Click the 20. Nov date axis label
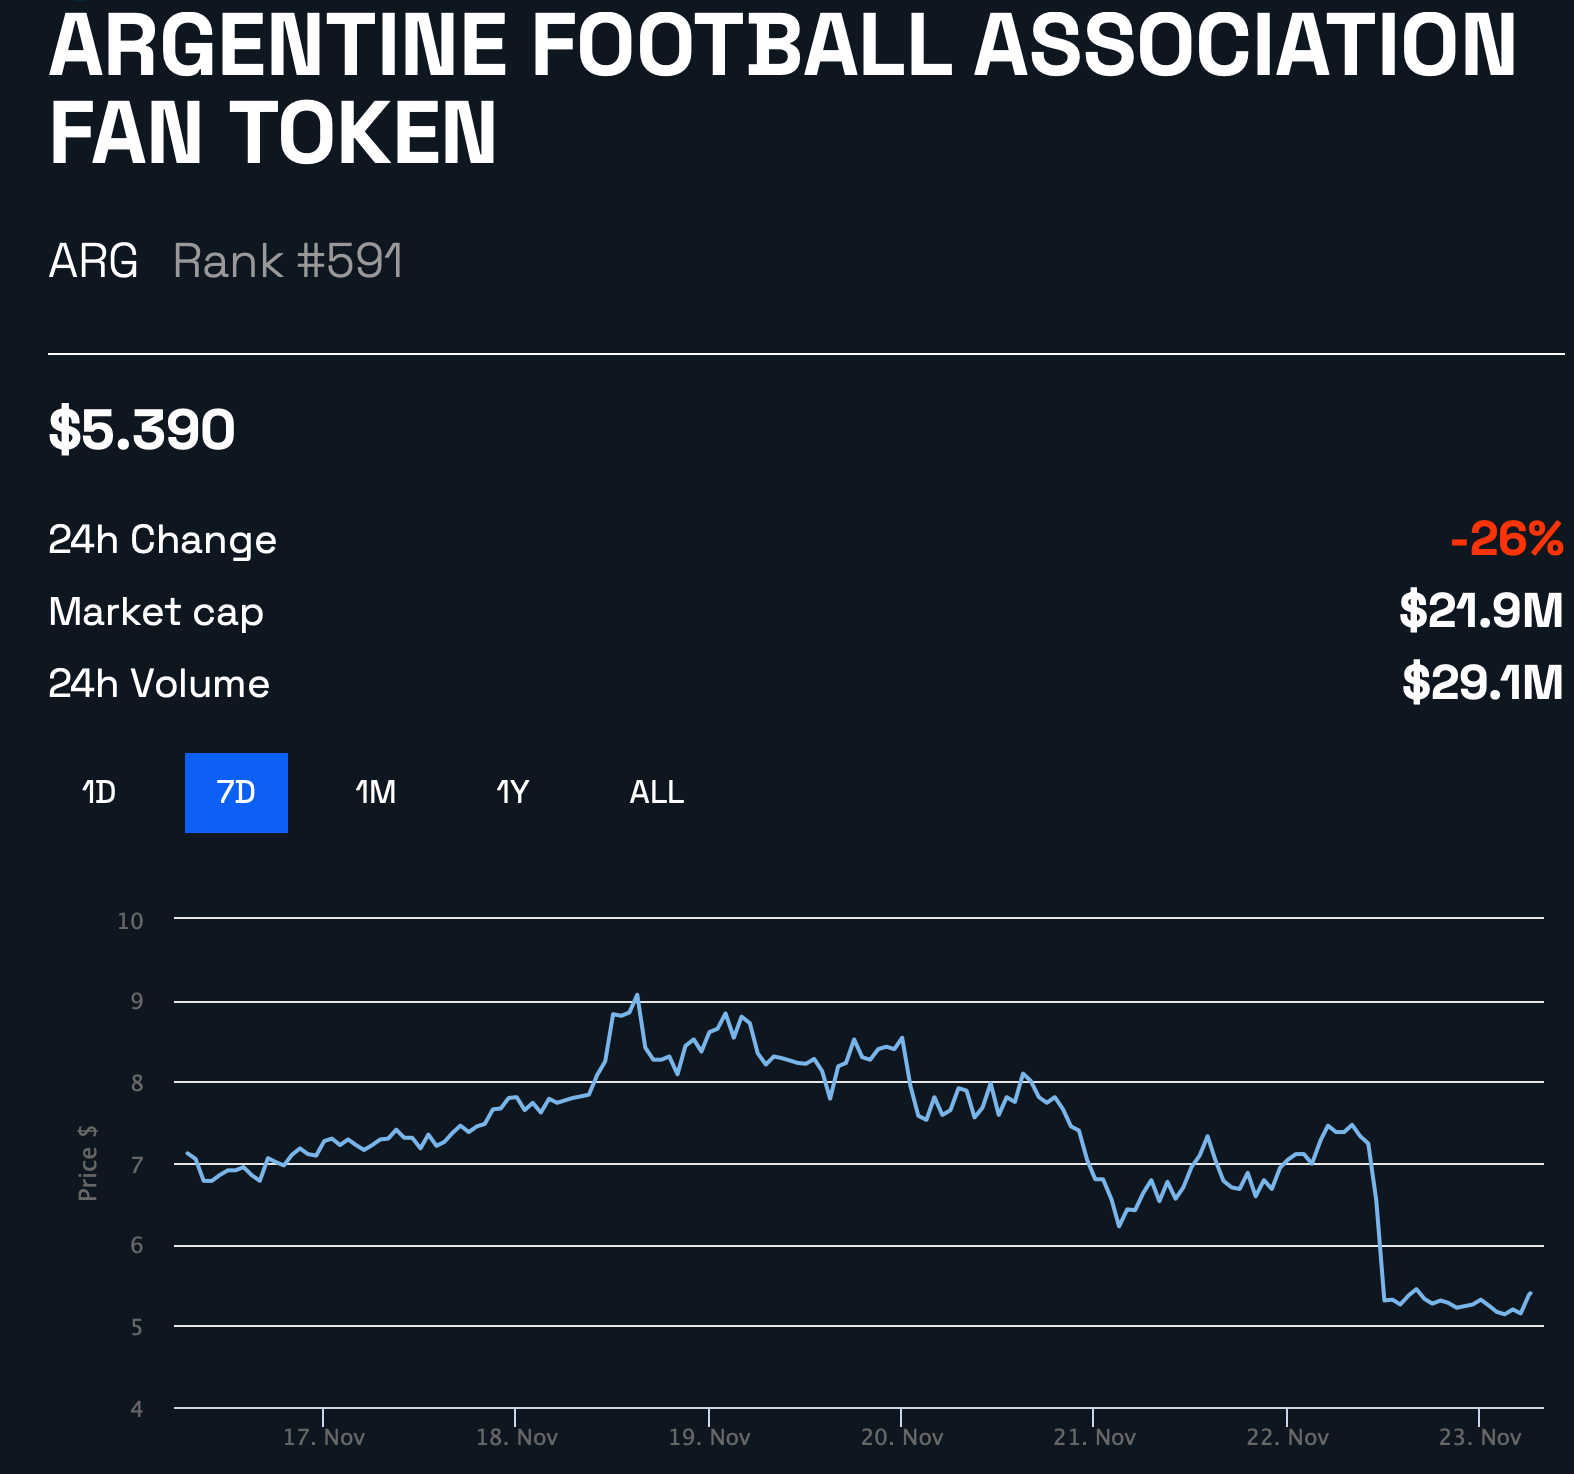The height and width of the screenshot is (1474, 1574). click(x=902, y=1438)
